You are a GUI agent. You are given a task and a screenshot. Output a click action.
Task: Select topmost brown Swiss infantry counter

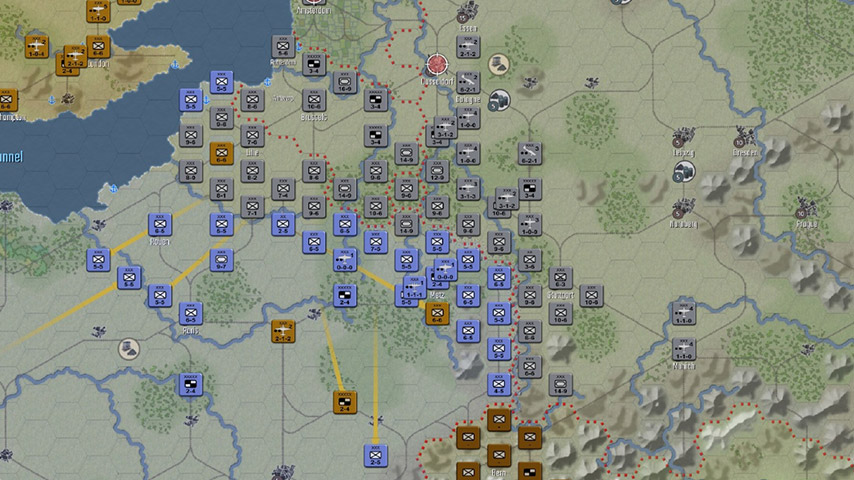(499, 420)
